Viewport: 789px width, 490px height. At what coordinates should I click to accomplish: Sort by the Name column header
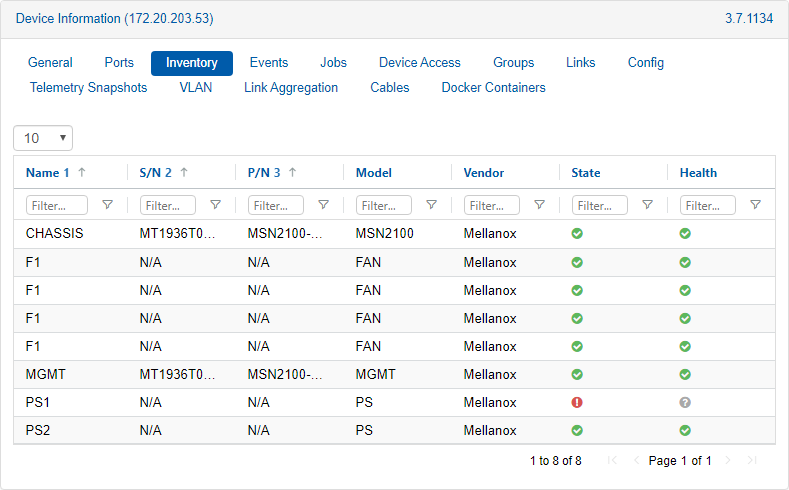tap(47, 173)
